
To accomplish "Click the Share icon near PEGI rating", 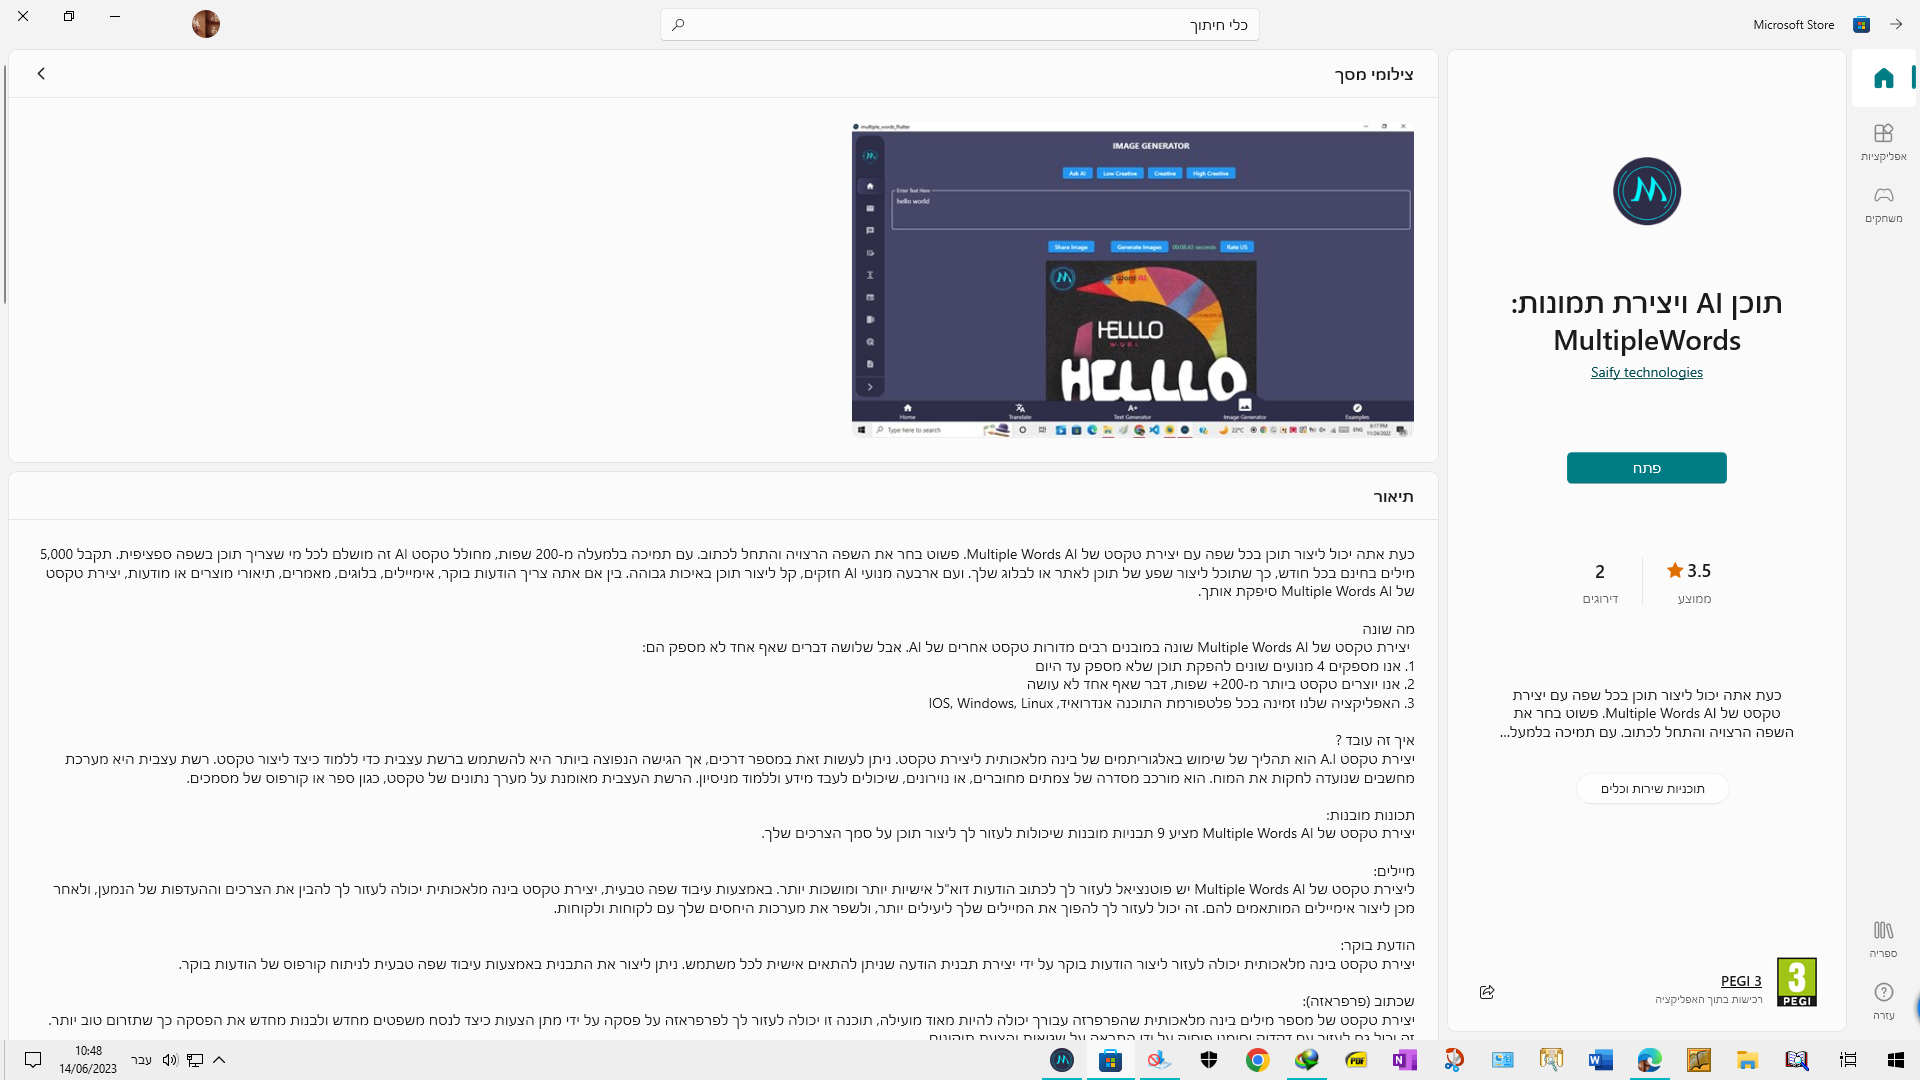I will click(1487, 992).
